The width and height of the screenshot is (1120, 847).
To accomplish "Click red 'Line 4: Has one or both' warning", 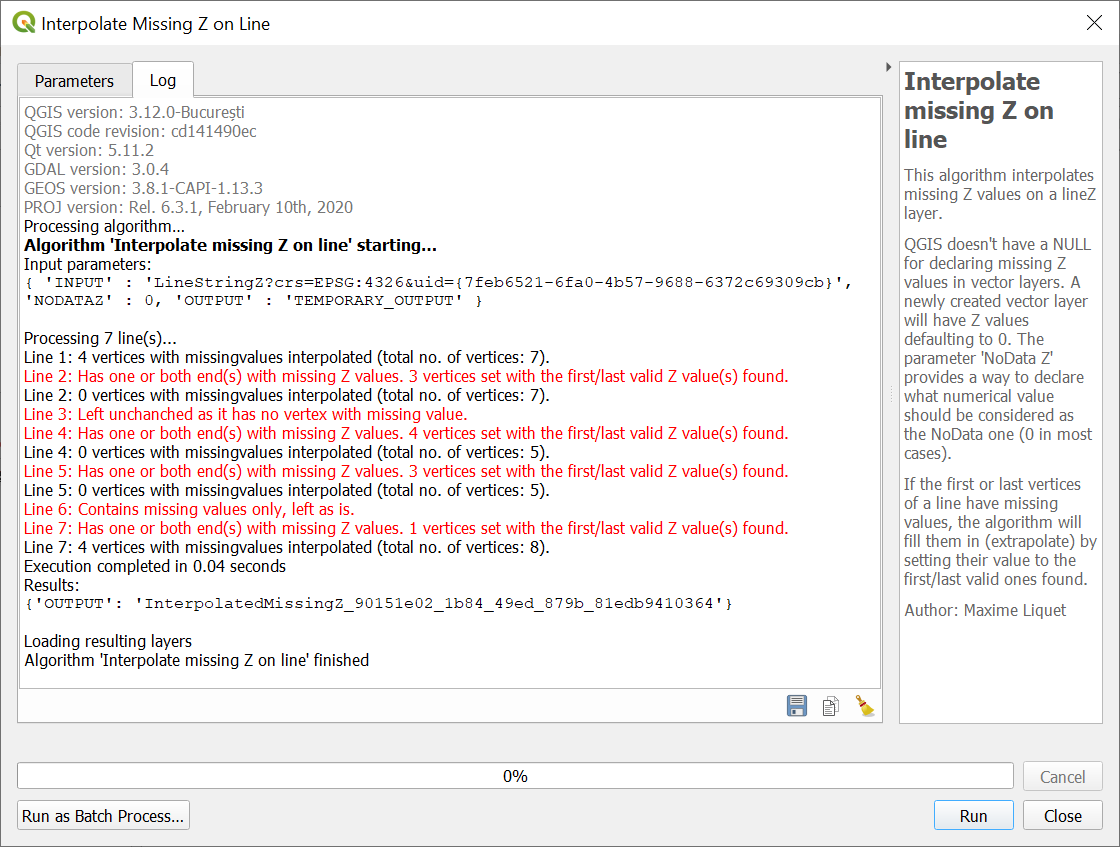I will (406, 433).
